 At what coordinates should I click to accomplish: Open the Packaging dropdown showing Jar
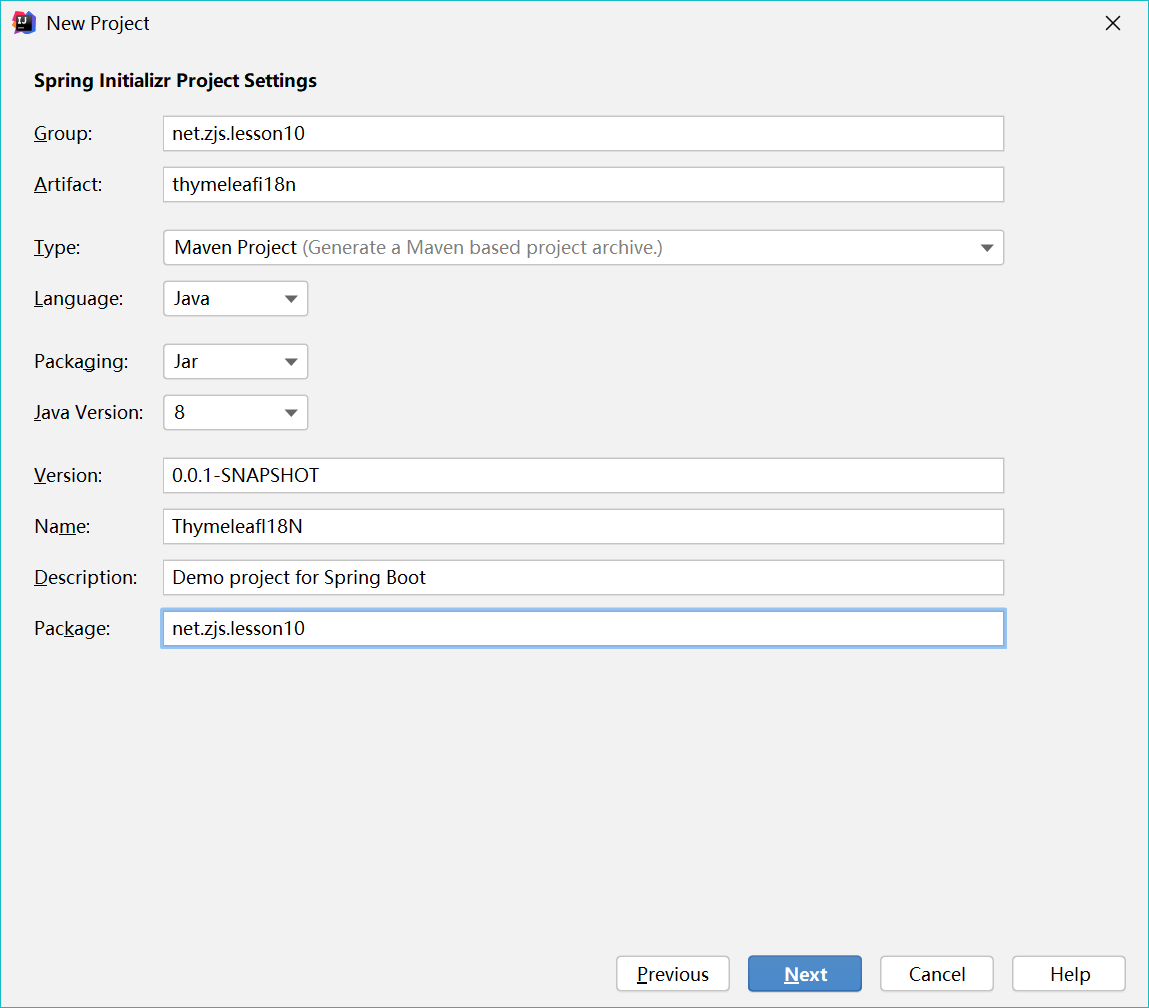click(235, 362)
